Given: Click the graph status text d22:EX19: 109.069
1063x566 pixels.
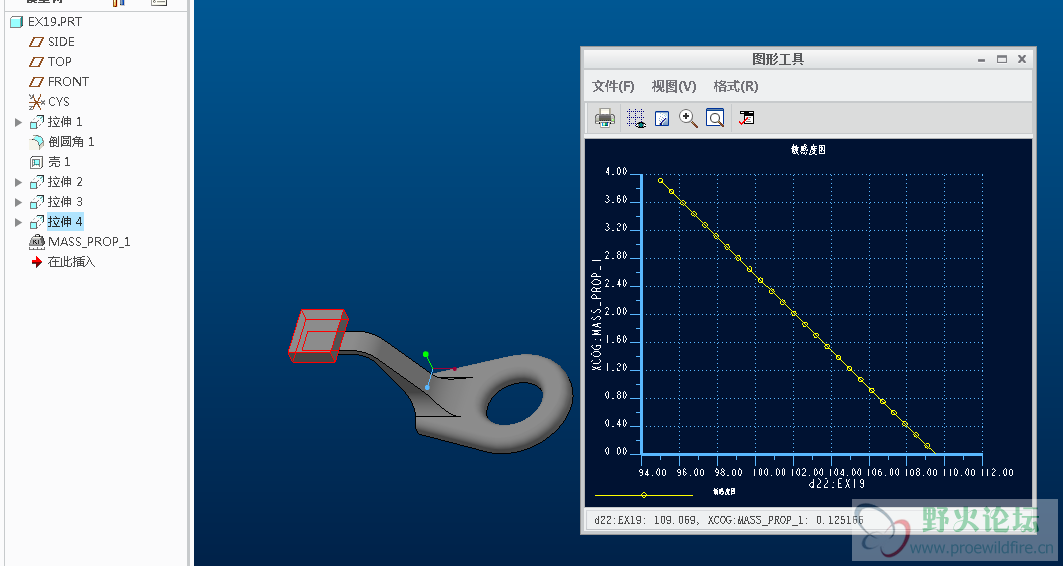Looking at the screenshot, I should pyautogui.click(x=646, y=521).
